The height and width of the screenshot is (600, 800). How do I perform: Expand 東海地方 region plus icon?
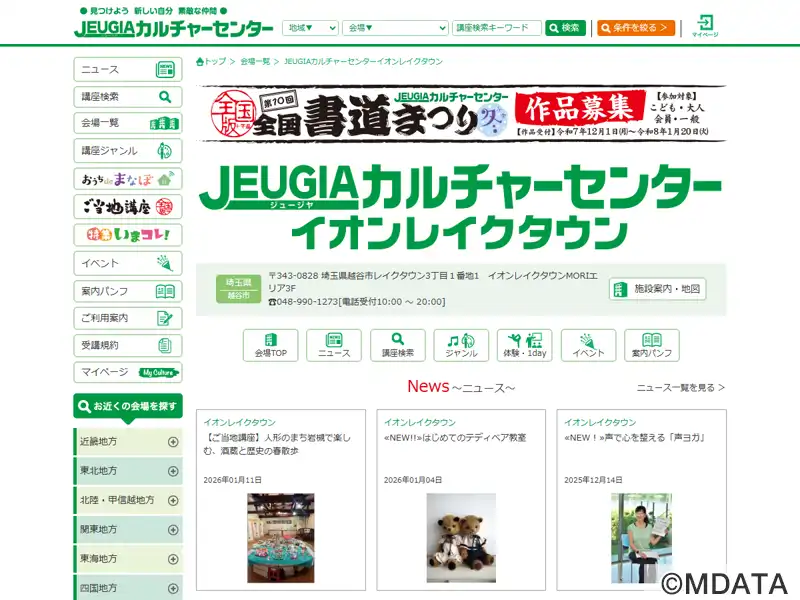click(x=173, y=559)
